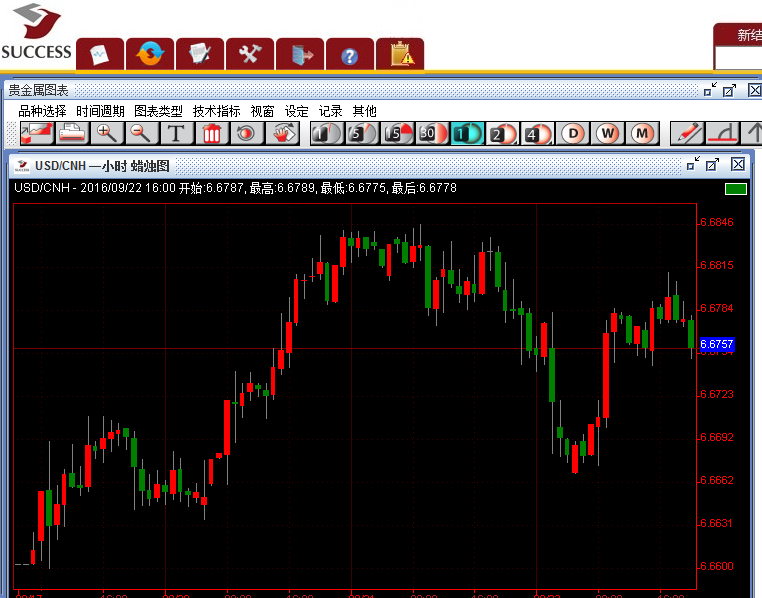This screenshot has height=598, width=762.
Task: Open the wrench and hammer tools tab
Action: [249, 54]
